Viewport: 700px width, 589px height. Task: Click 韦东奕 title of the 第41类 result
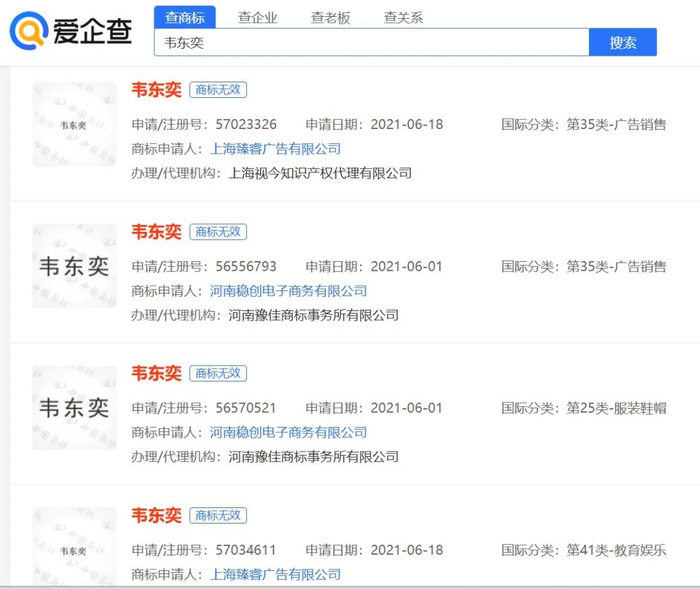point(156,515)
